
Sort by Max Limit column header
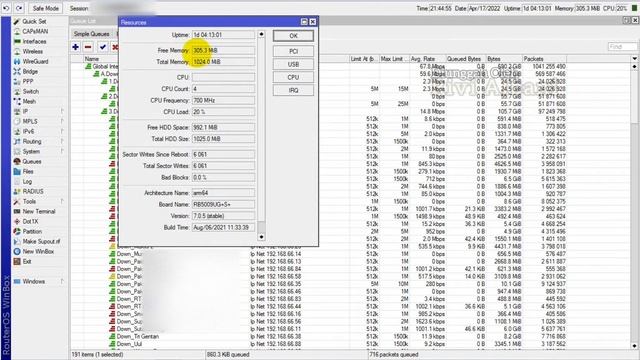point(393,59)
